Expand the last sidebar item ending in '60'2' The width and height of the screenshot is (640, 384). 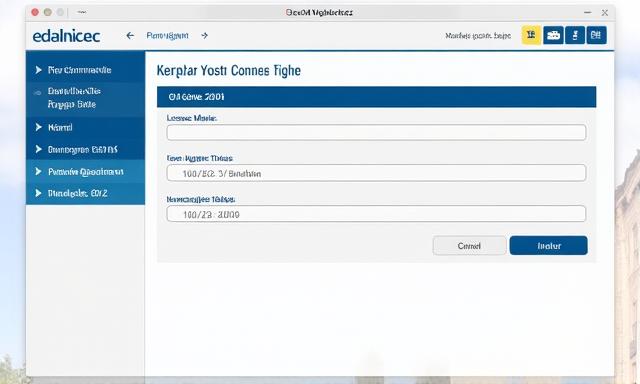[x=85, y=193]
